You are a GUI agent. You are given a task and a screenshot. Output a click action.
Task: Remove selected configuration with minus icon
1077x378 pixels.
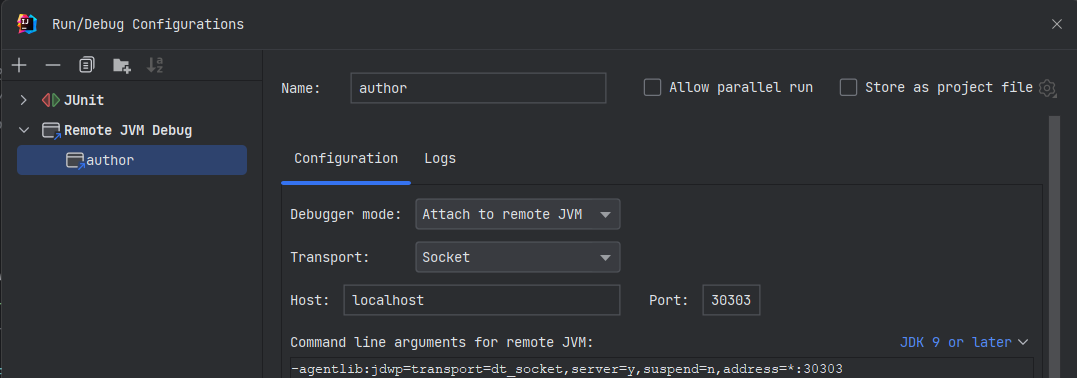[53, 65]
